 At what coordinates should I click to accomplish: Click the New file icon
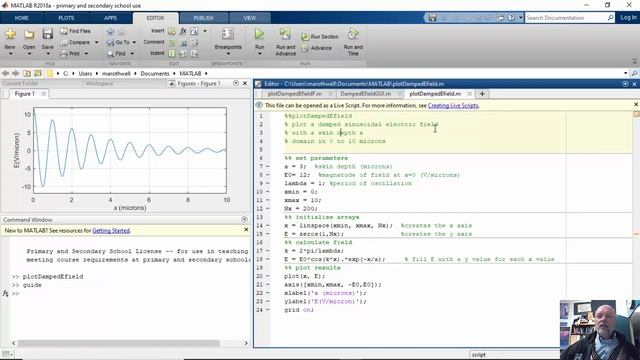[10, 35]
